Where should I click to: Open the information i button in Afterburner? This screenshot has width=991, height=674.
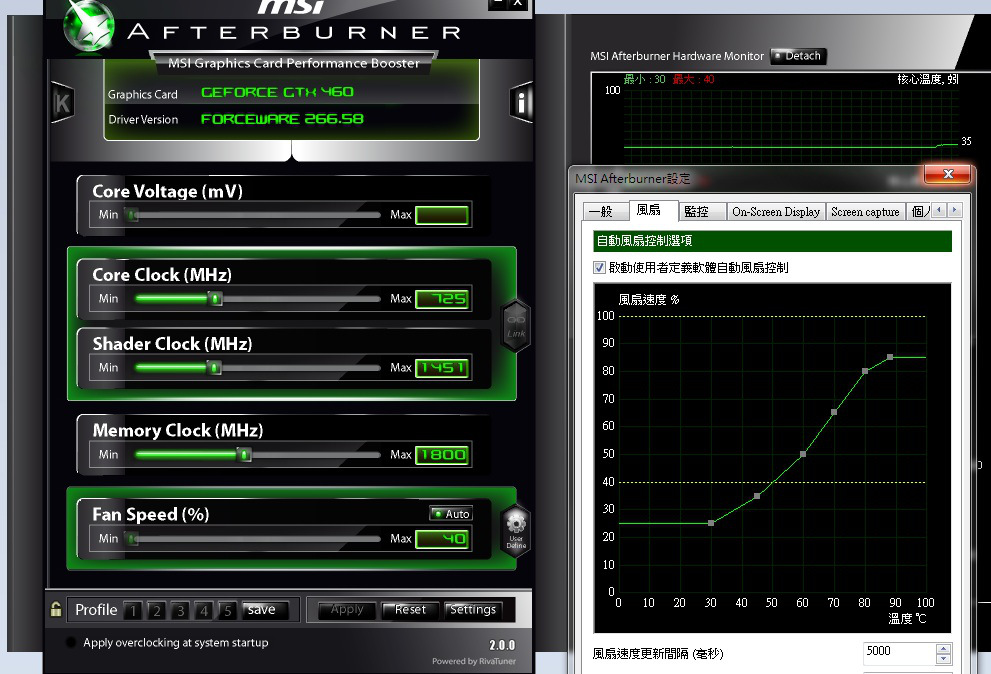click(521, 102)
